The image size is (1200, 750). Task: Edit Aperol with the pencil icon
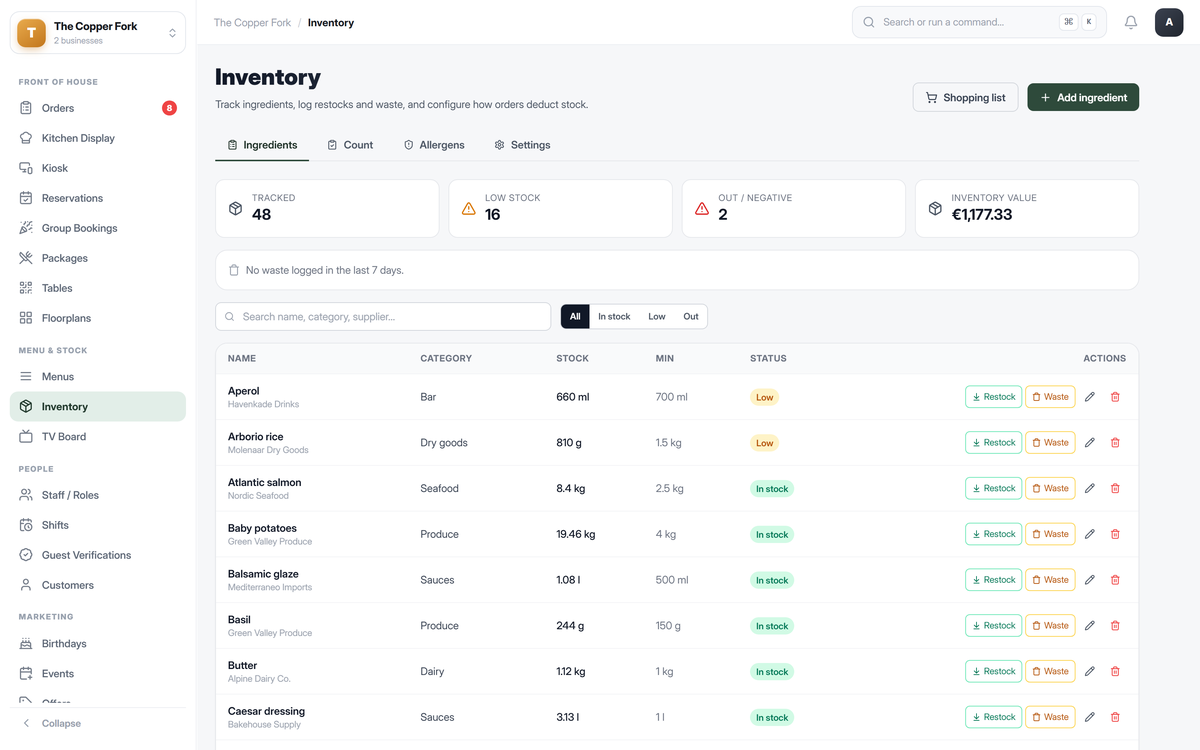coord(1090,397)
